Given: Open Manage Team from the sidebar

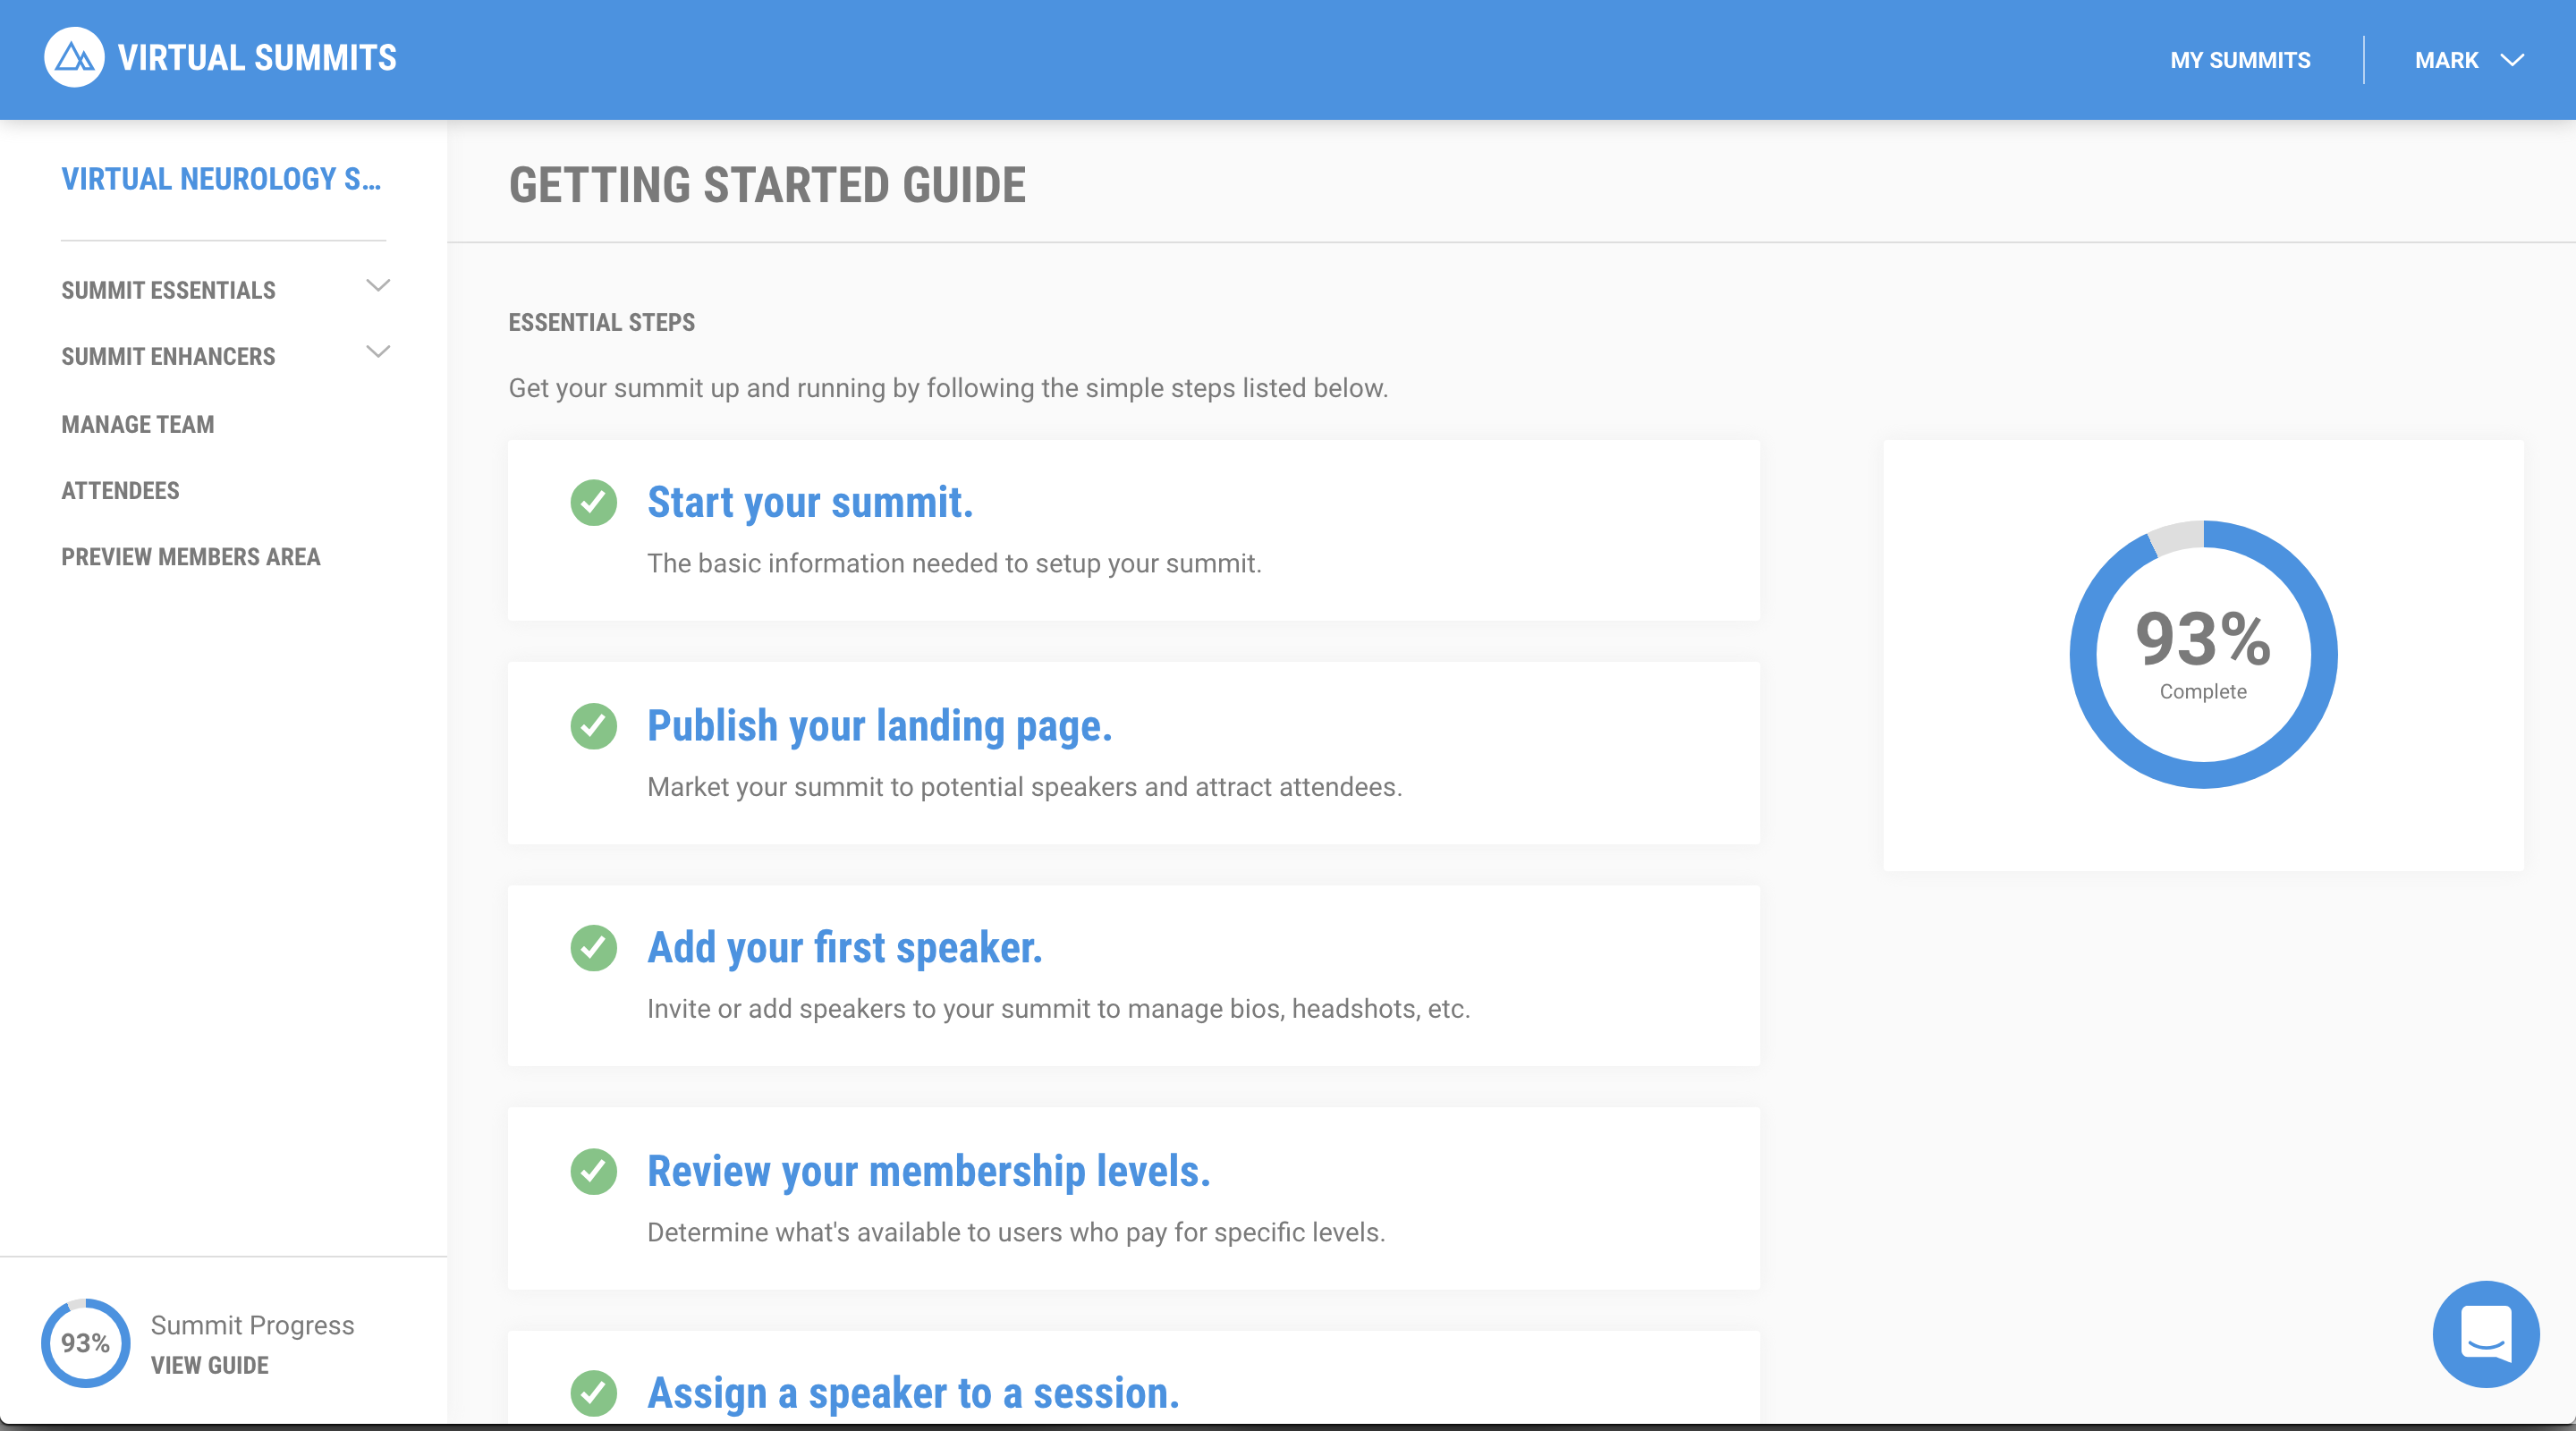Looking at the screenshot, I should tap(138, 424).
